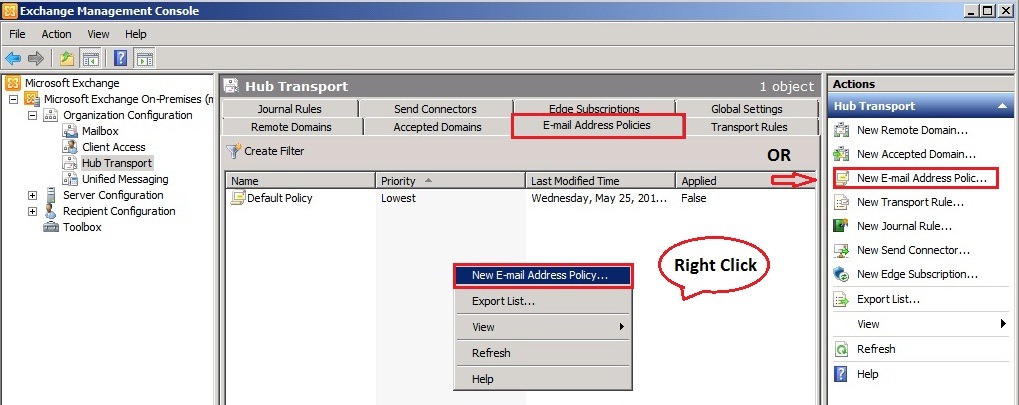This screenshot has height=405, width=1019.
Task: Select the Default Policy row name
Action: [x=279, y=198]
